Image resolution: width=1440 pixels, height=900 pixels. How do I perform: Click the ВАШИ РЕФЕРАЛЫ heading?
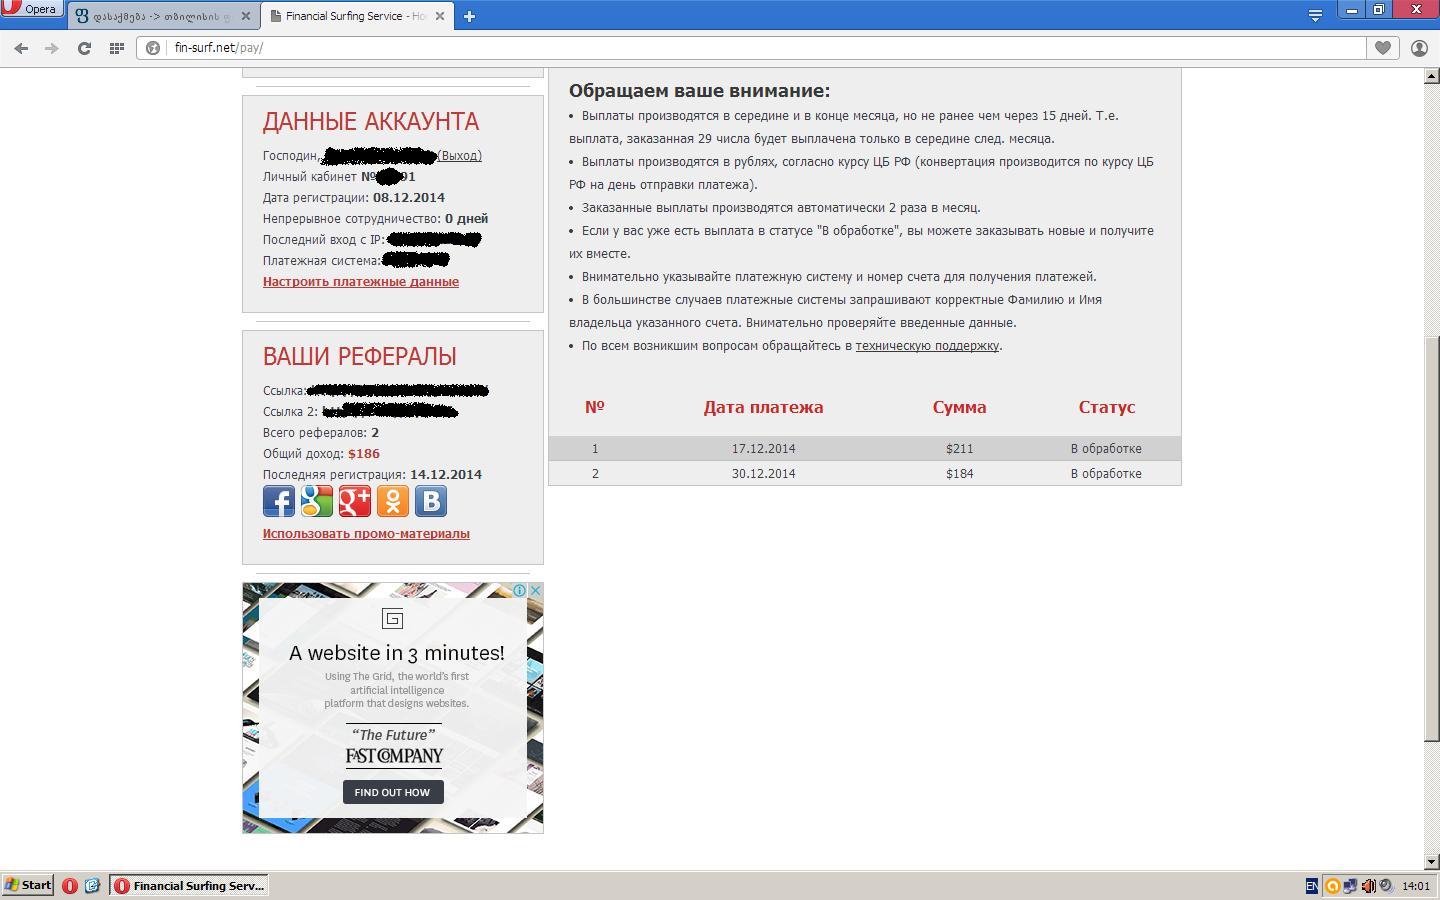(360, 356)
